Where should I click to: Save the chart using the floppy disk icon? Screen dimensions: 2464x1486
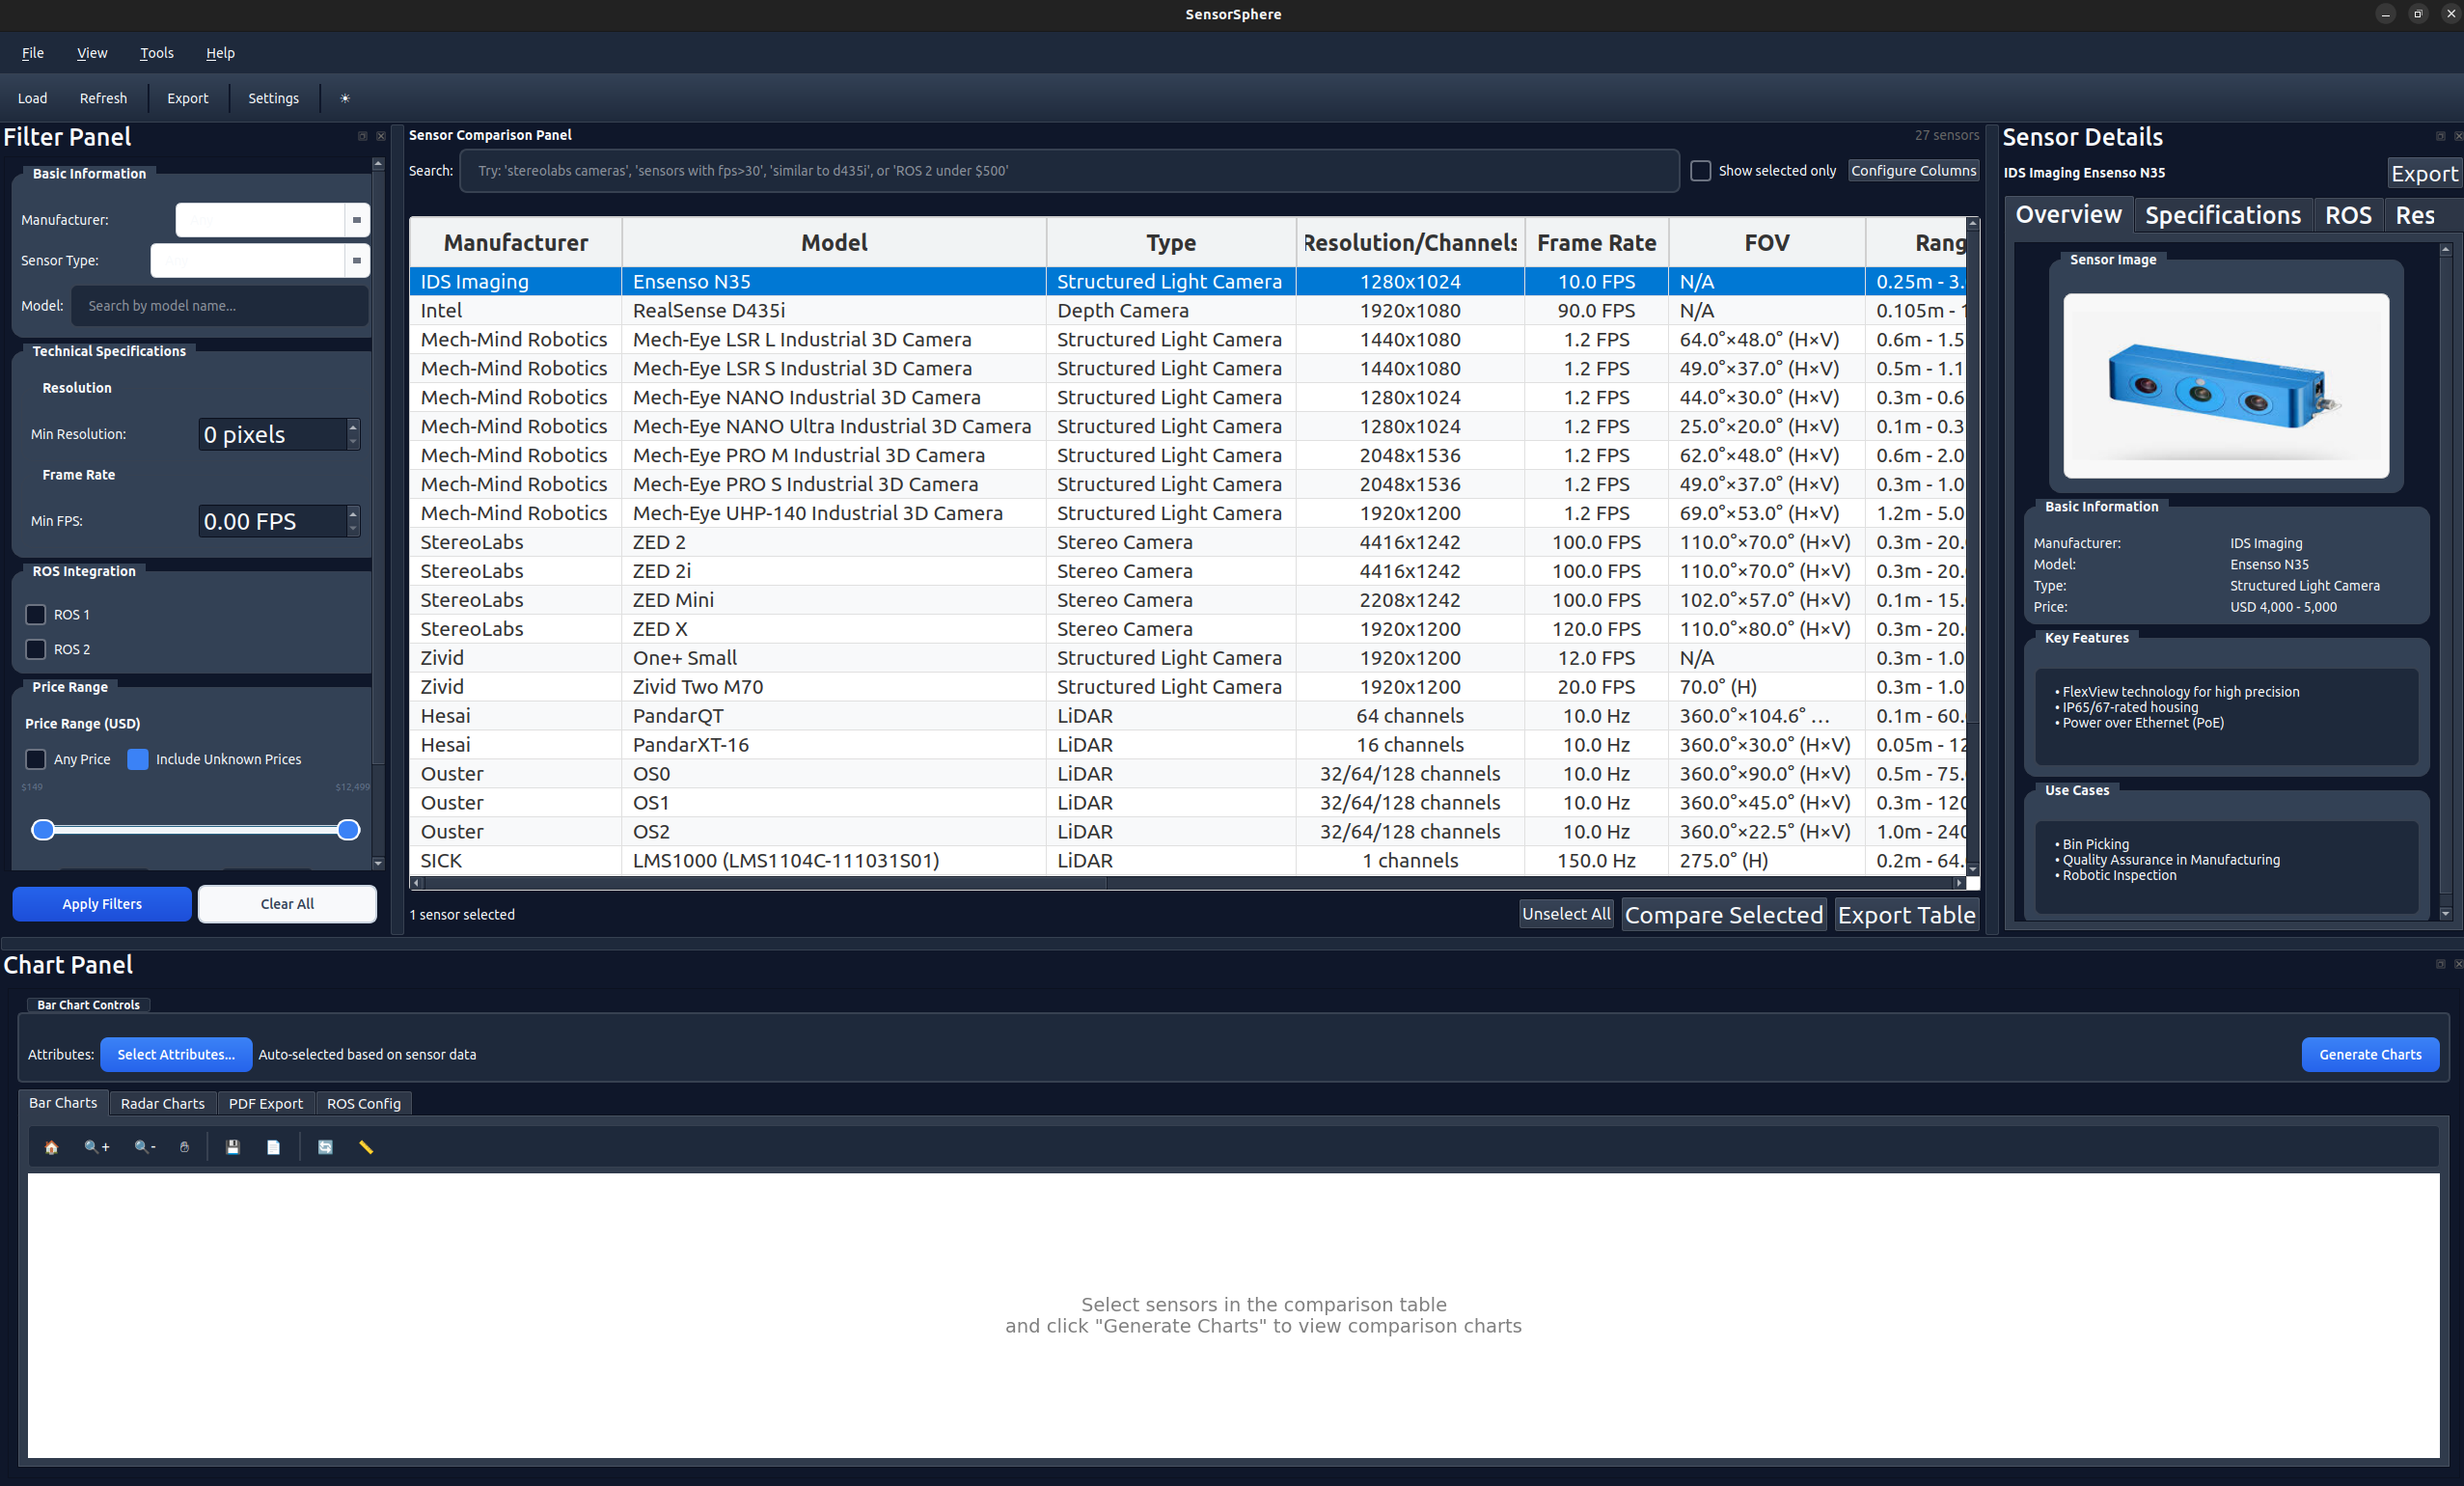click(x=233, y=1147)
